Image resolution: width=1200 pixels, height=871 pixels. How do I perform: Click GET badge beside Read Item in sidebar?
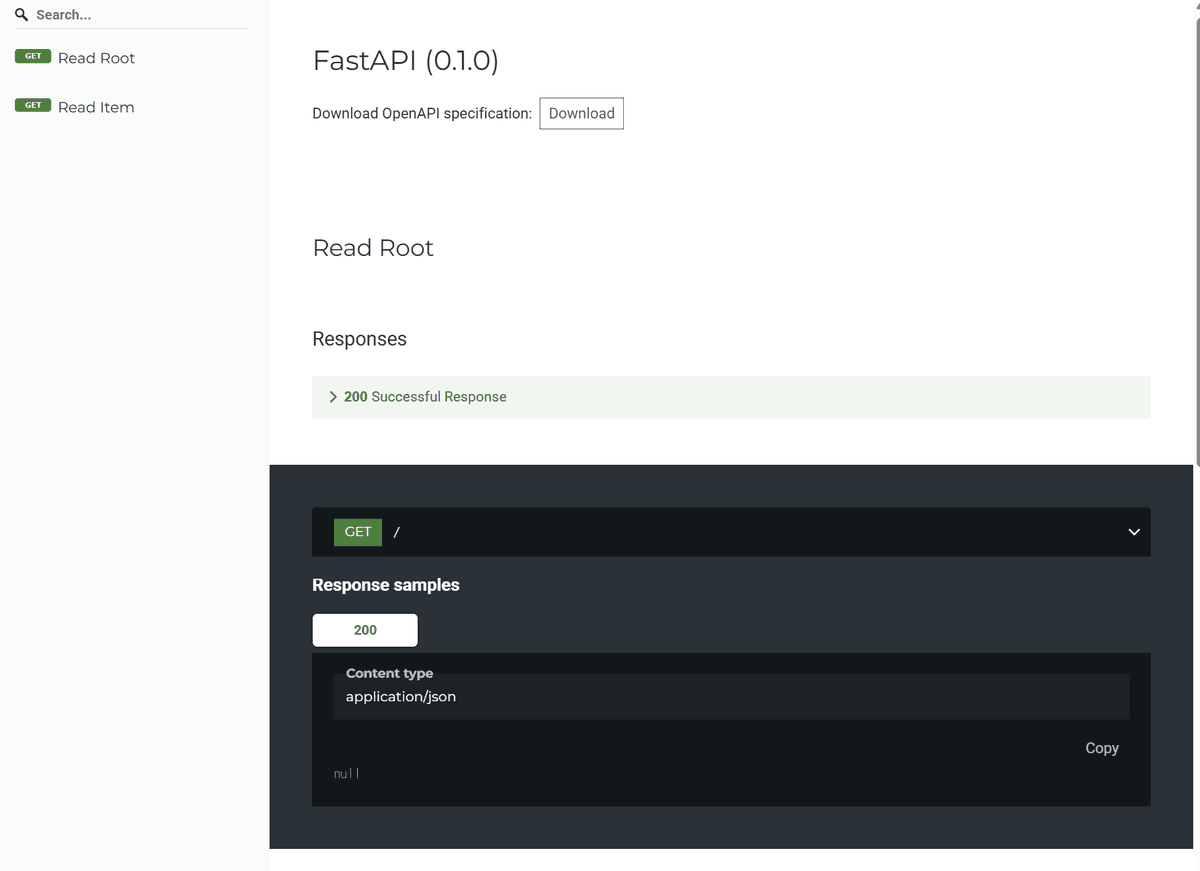33,106
